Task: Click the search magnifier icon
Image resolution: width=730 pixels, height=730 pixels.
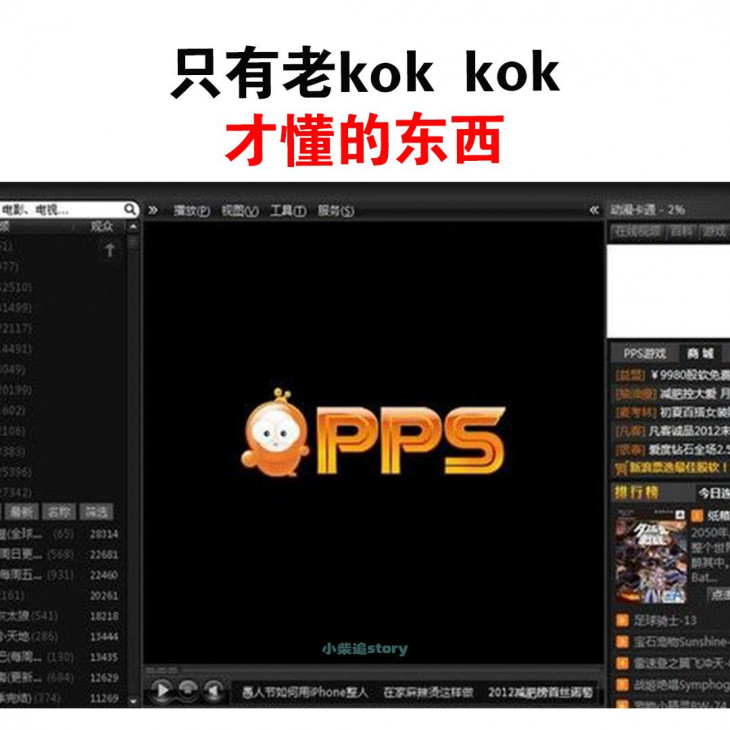Action: 130,209
